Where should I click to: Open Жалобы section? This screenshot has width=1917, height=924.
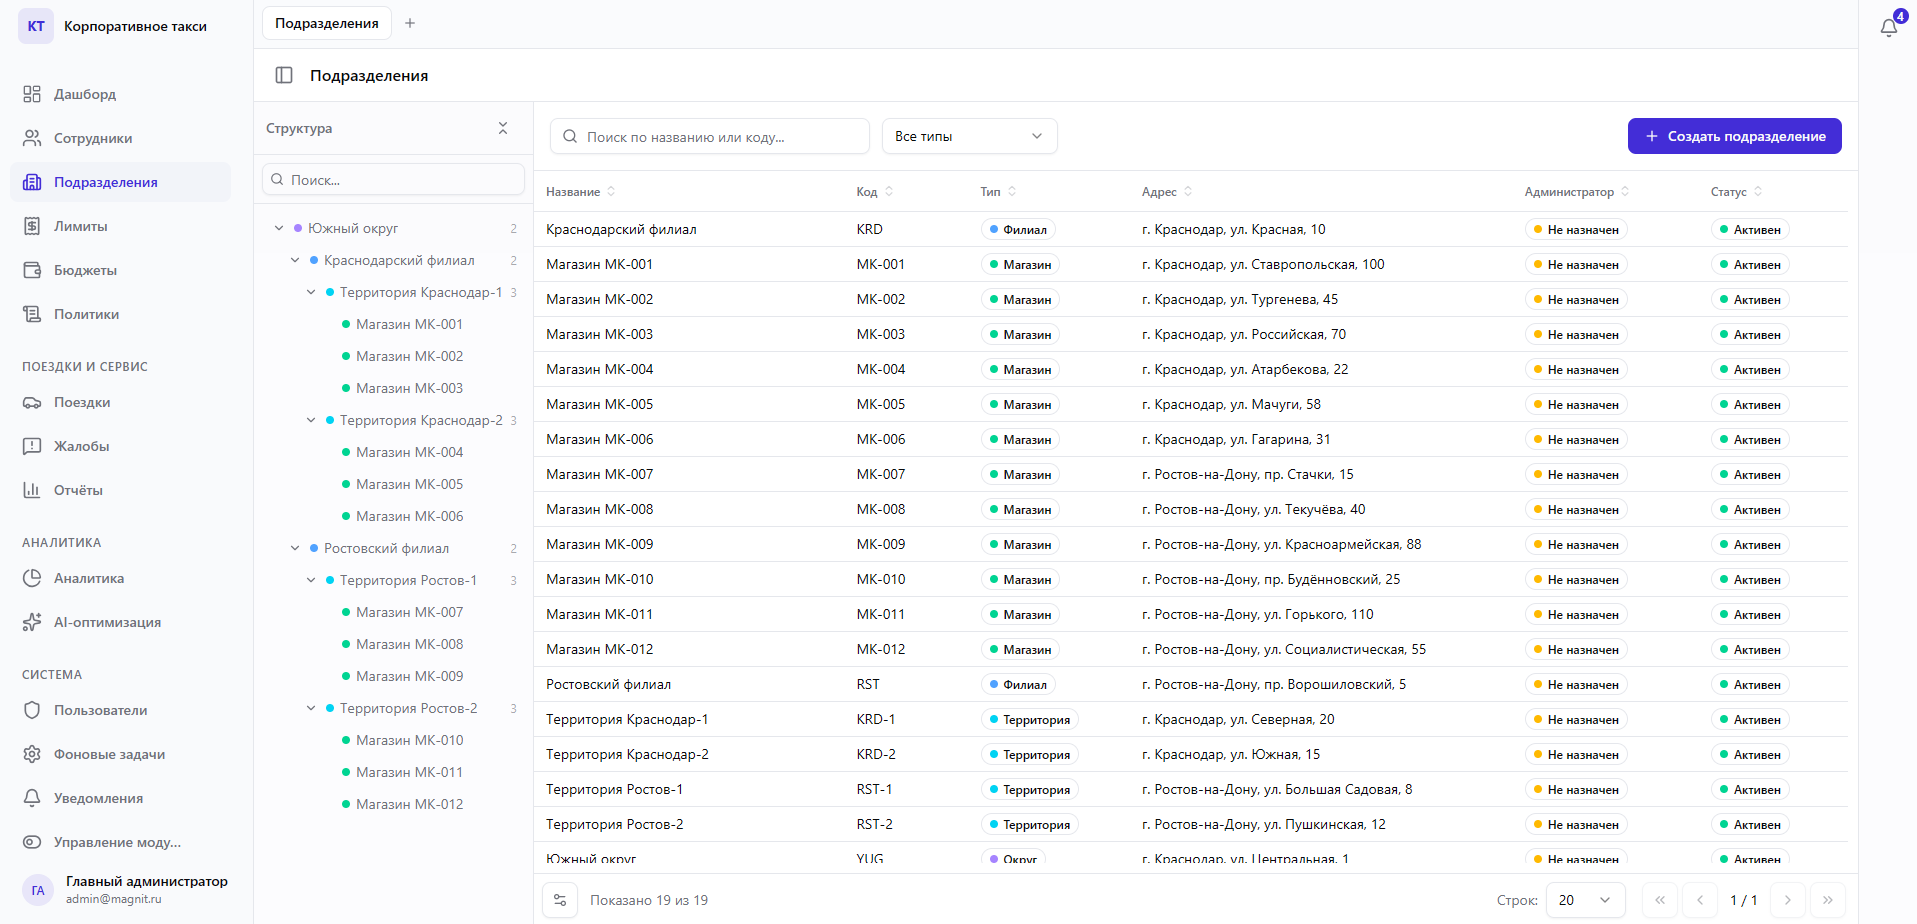pos(81,446)
